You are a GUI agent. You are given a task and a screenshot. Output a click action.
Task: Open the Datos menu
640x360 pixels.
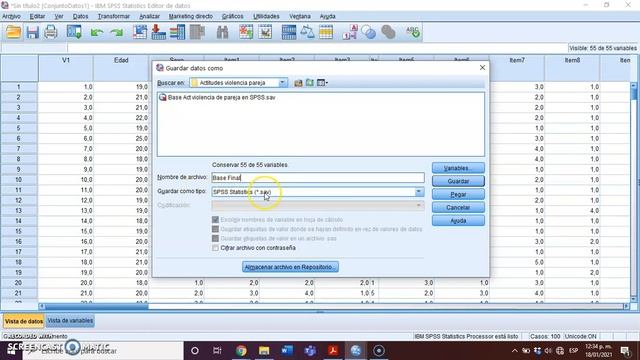pos(80,16)
